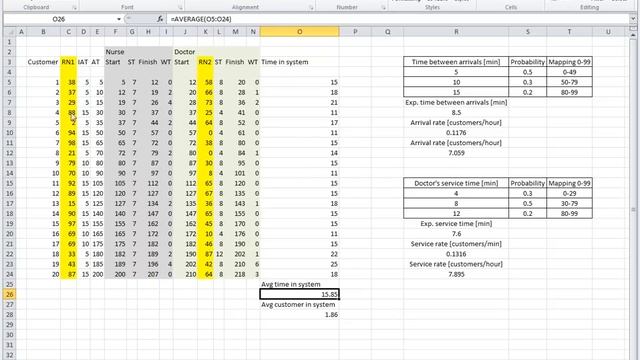This screenshot has width=640, height=360.
Task: Click the cell with value 7.059
Action: pyautogui.click(x=456, y=153)
